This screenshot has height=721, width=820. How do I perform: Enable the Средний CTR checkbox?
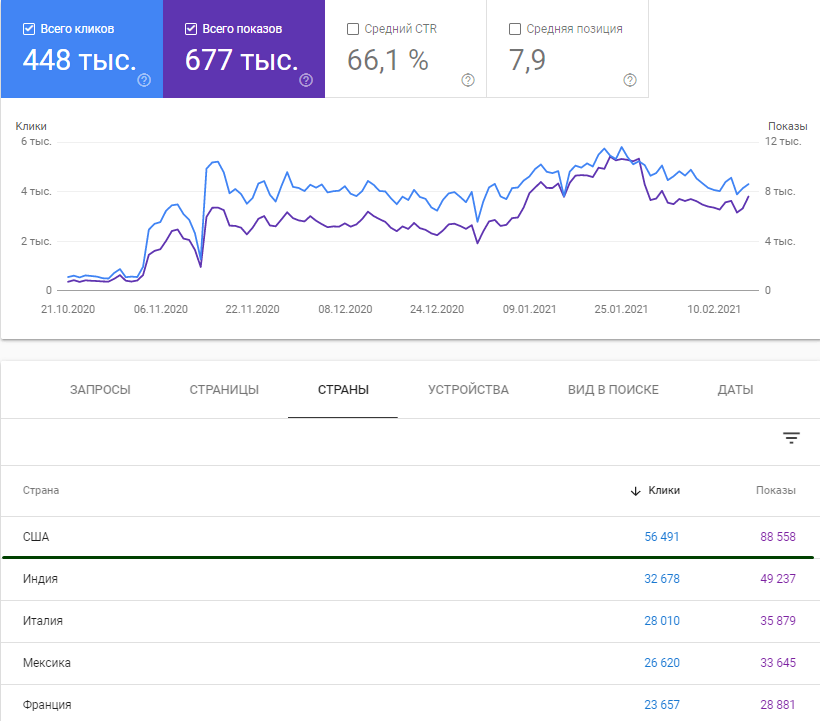click(352, 29)
